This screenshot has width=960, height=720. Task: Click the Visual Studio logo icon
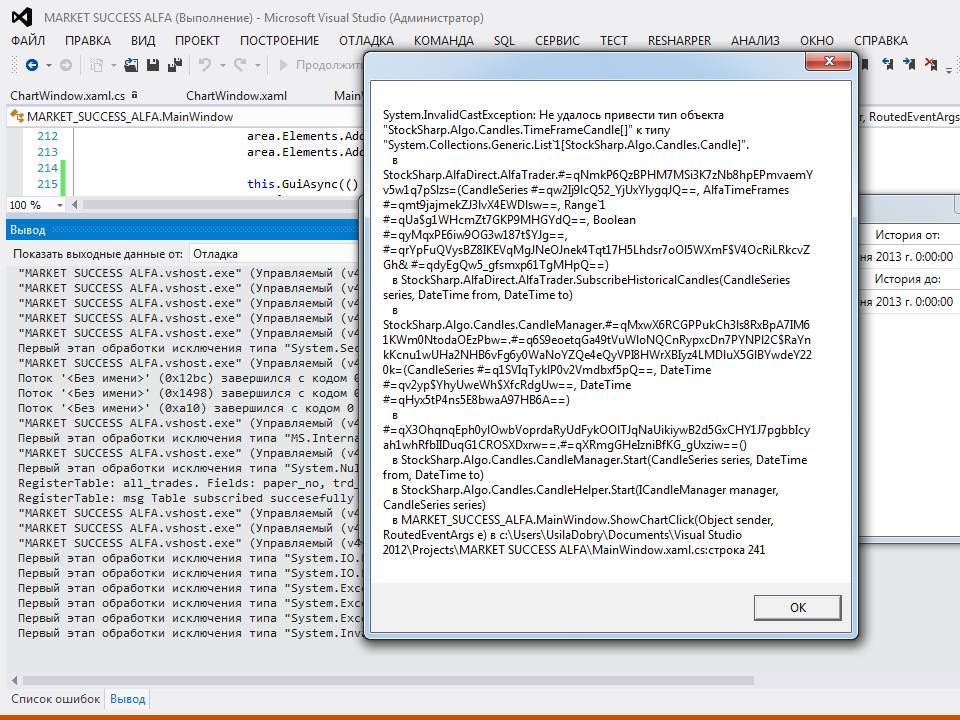click(22, 17)
